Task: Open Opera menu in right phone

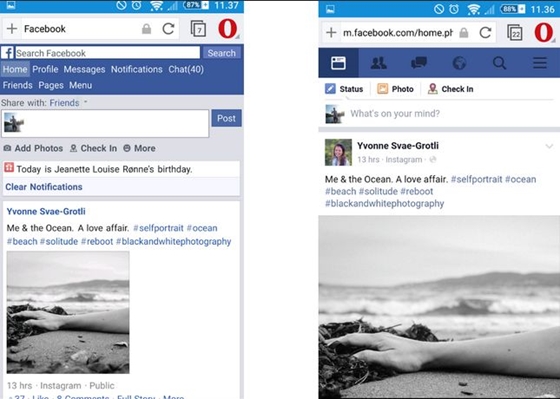Action: coord(544,33)
